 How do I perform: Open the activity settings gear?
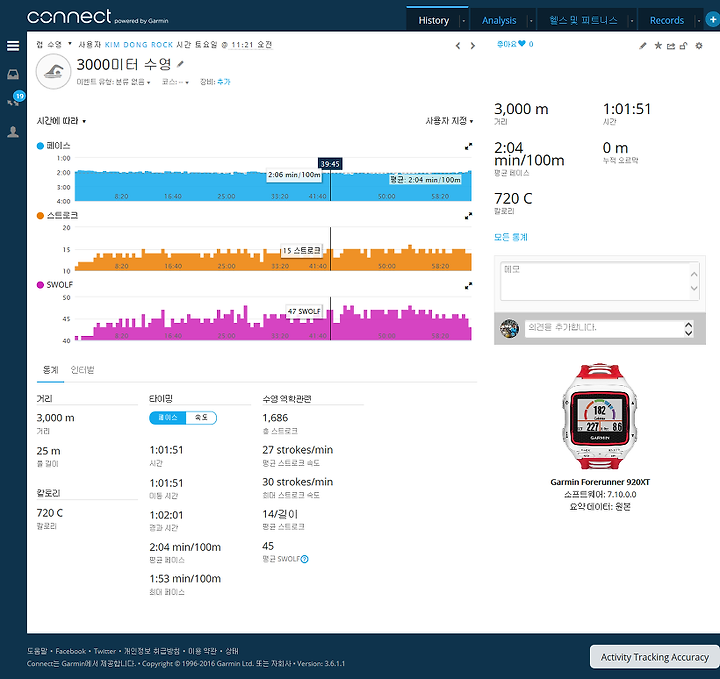click(699, 45)
